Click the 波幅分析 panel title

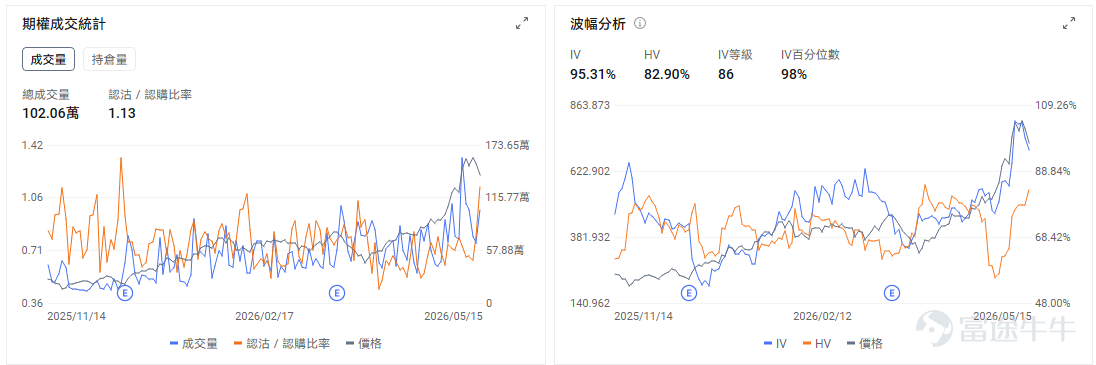598,24
